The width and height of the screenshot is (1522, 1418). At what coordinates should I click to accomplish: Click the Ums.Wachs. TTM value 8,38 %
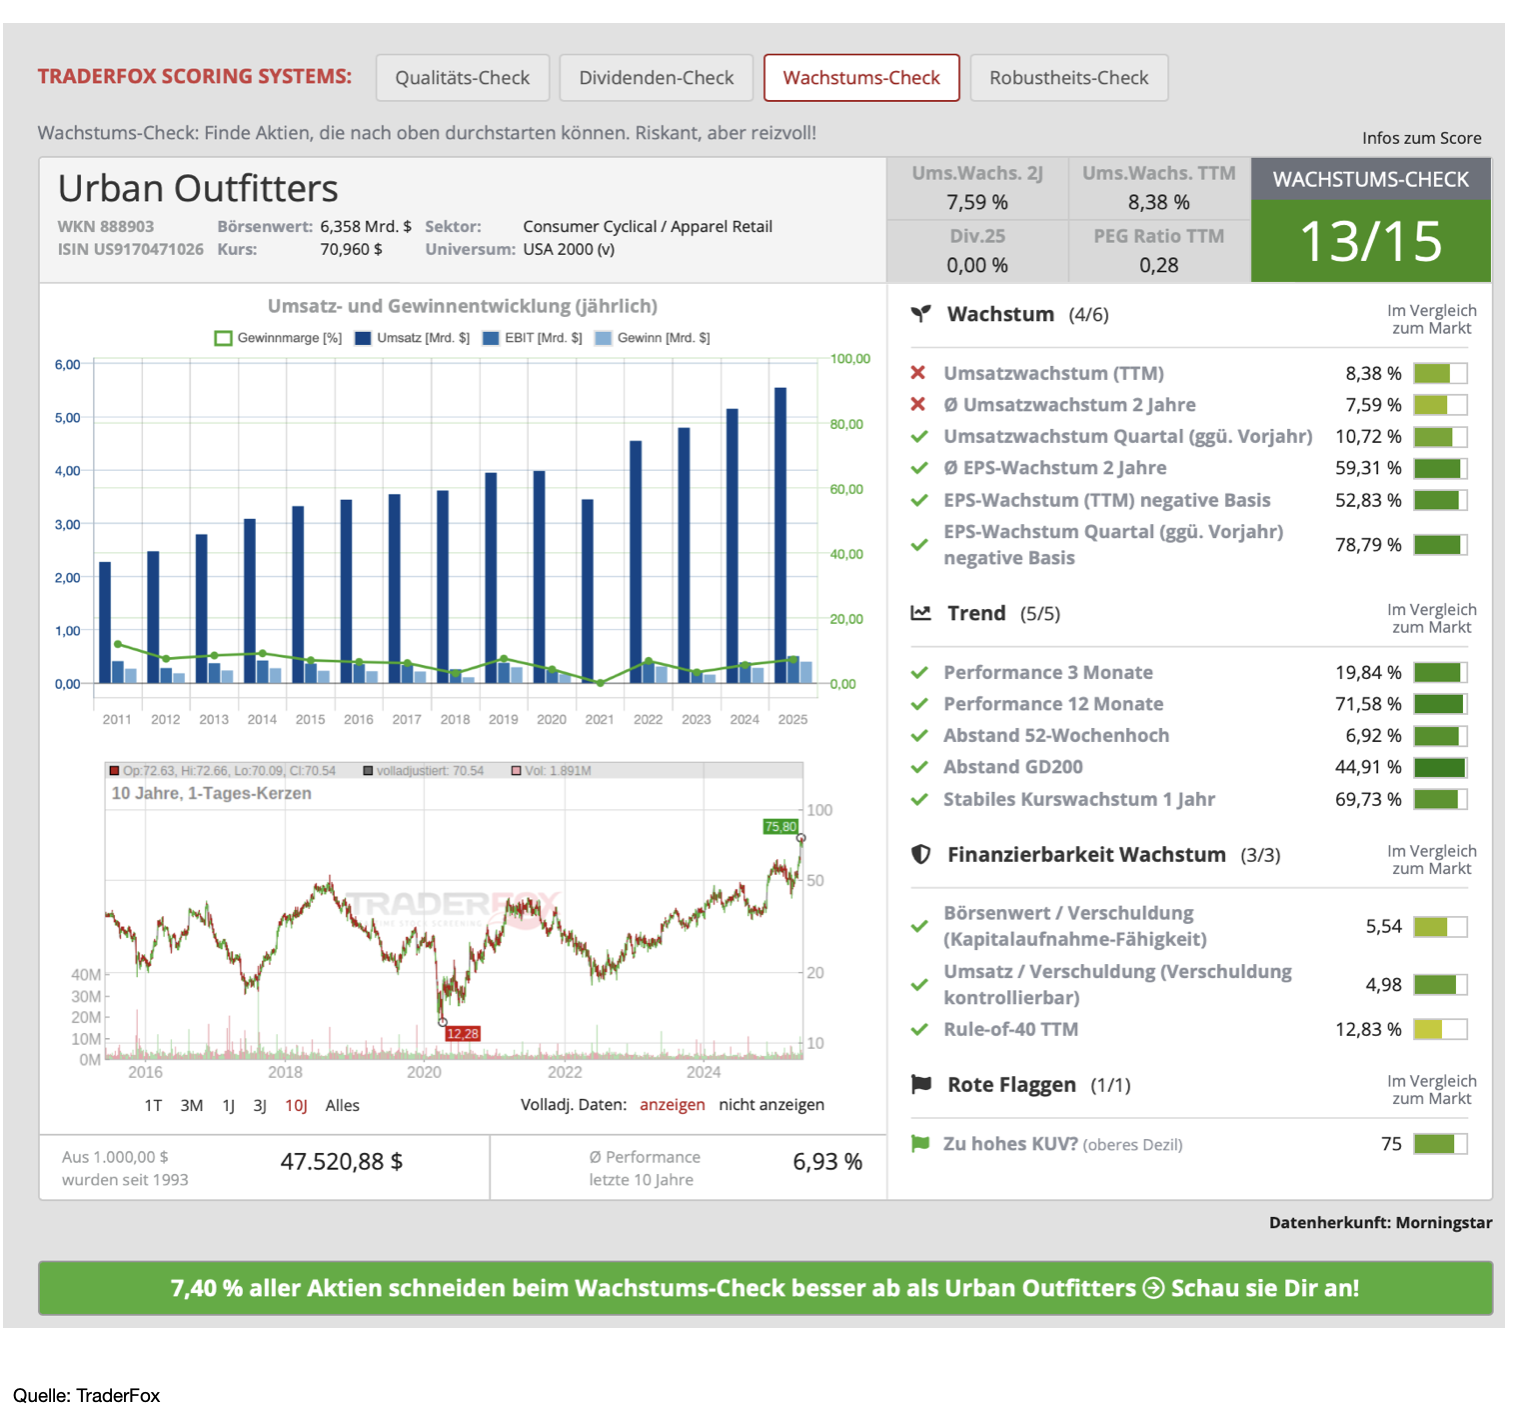[1158, 202]
